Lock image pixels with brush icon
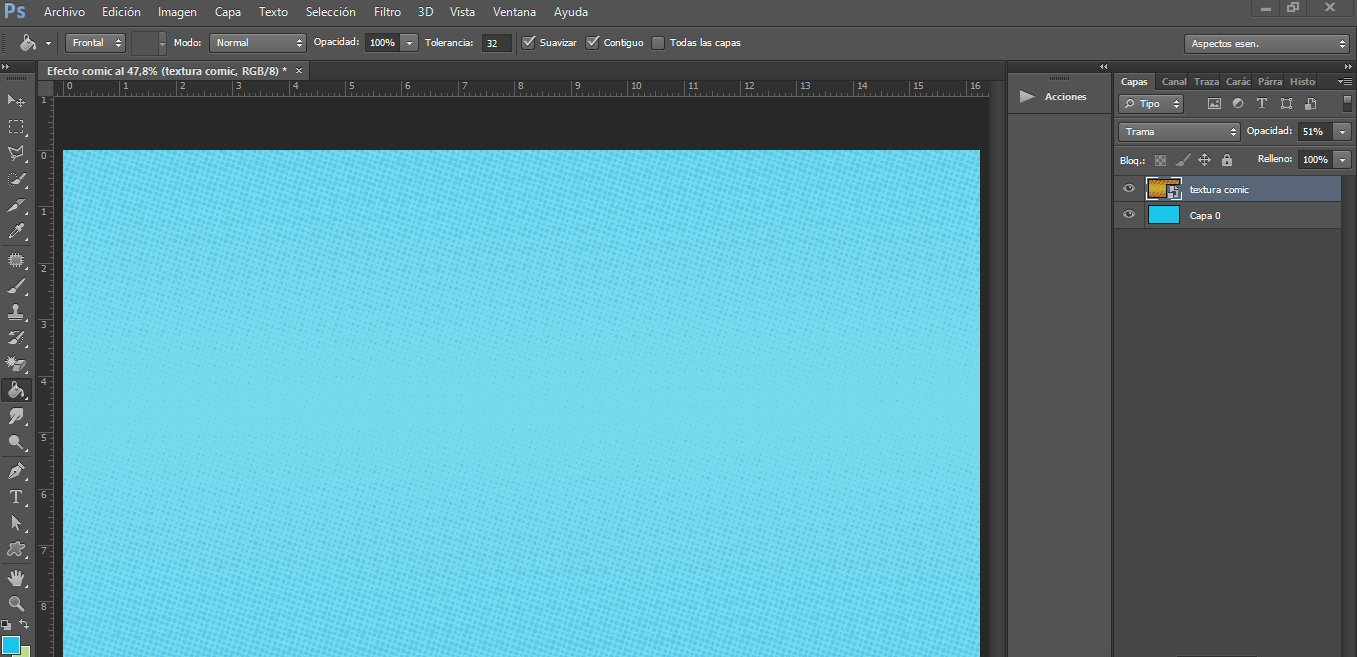This screenshot has width=1357, height=657. [1182, 160]
